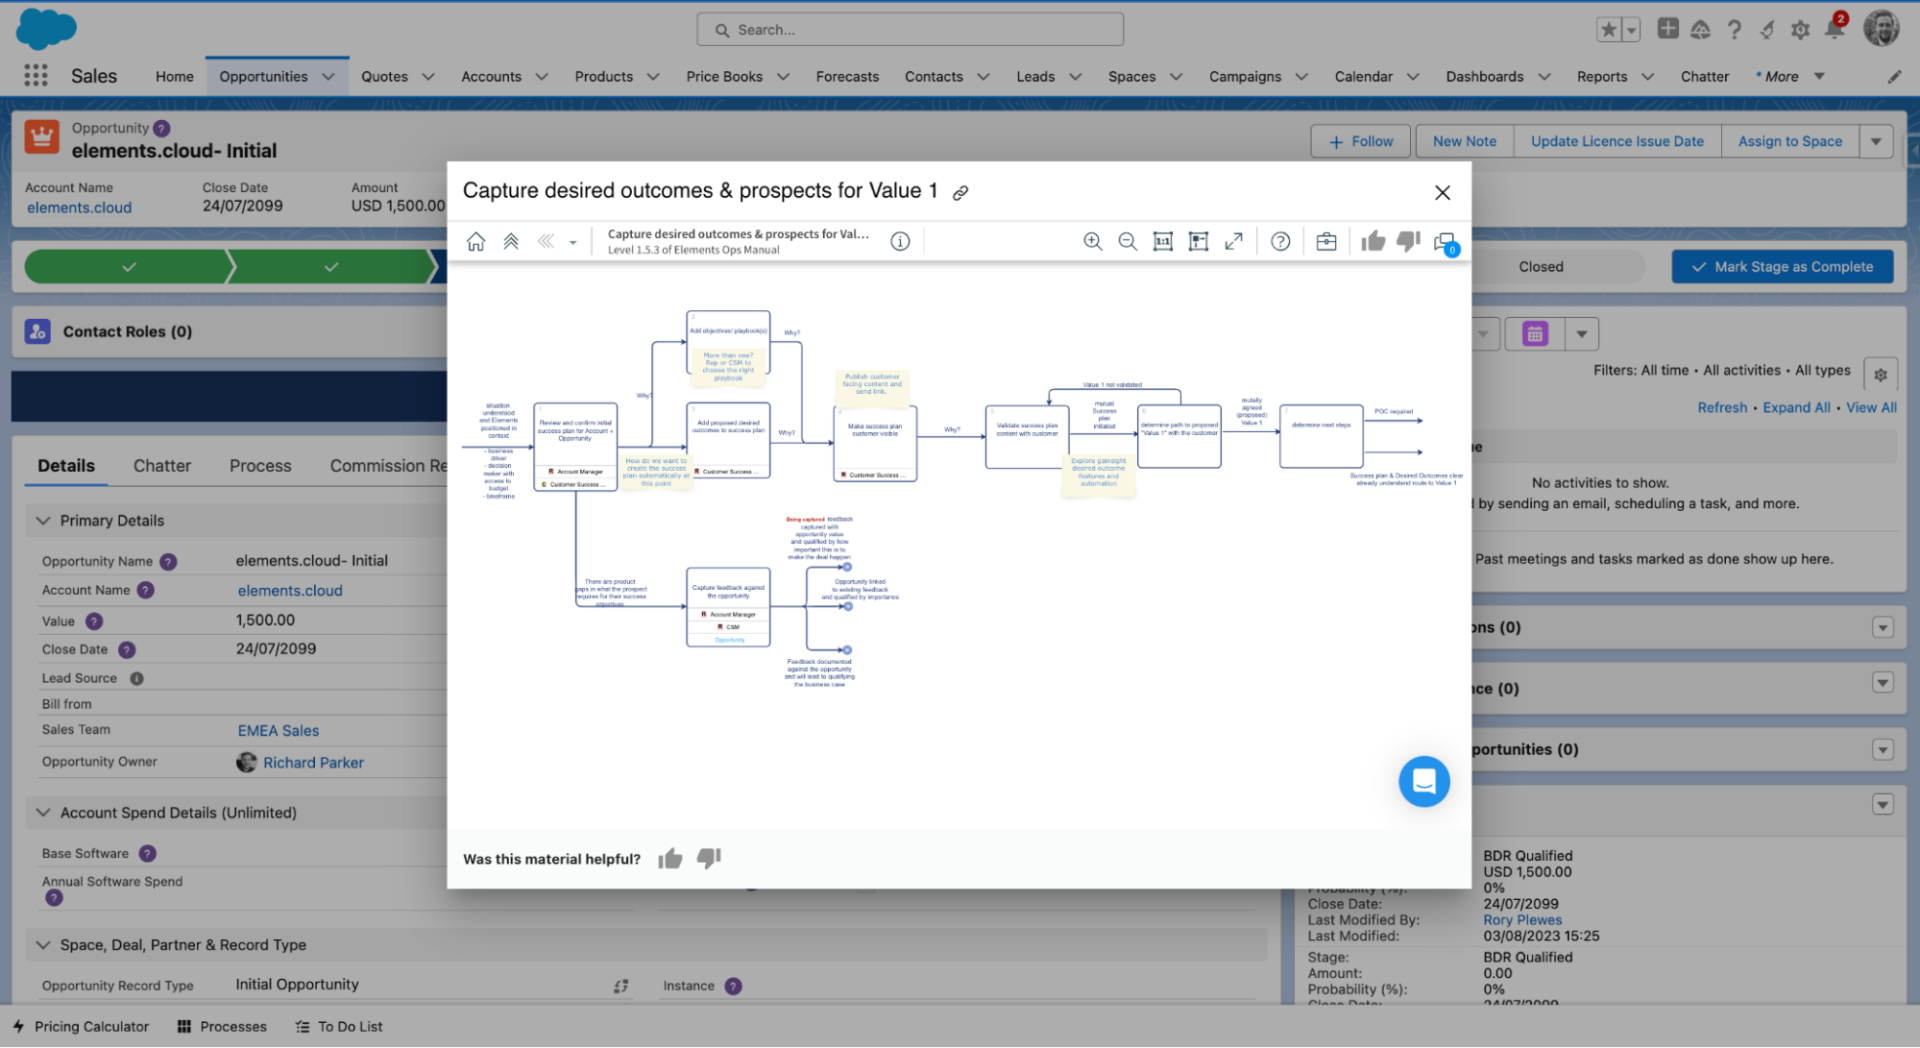Zoom in on the process diagram
This screenshot has width=1920, height=1048.
[1092, 241]
